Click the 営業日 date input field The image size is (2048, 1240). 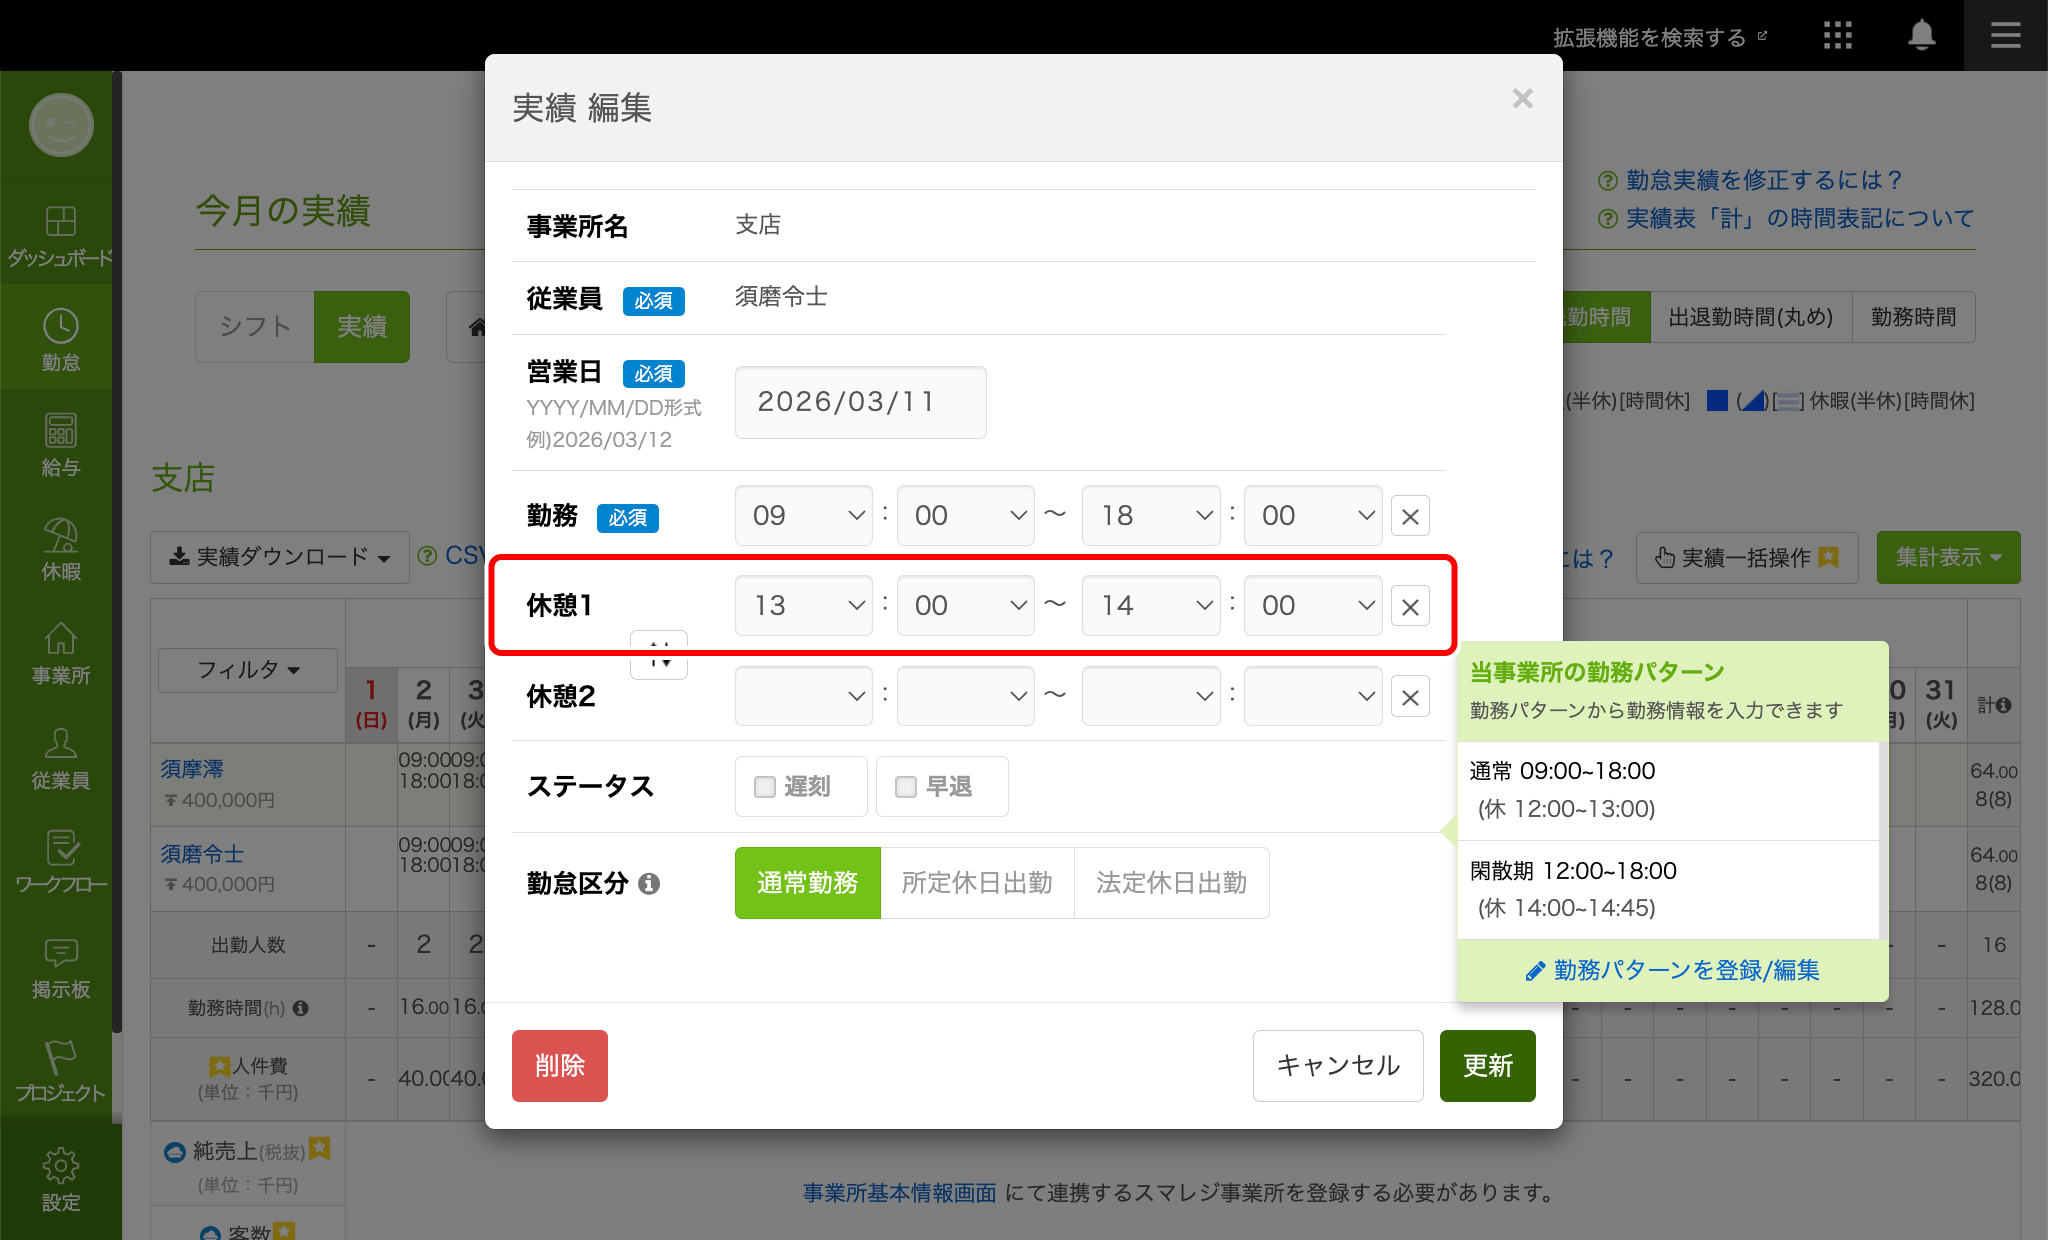pyautogui.click(x=860, y=402)
